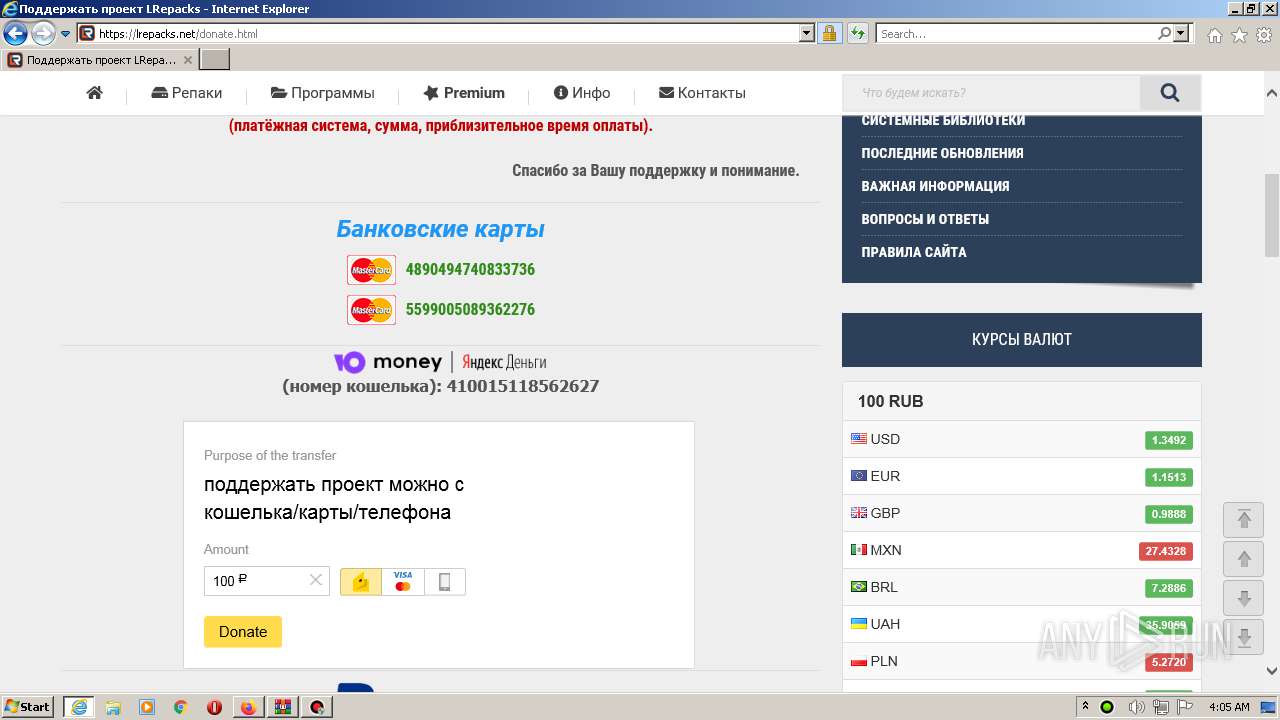Click the USD 1.3492 rate badge
Screen dimensions: 1280x720
[x=1169, y=440]
